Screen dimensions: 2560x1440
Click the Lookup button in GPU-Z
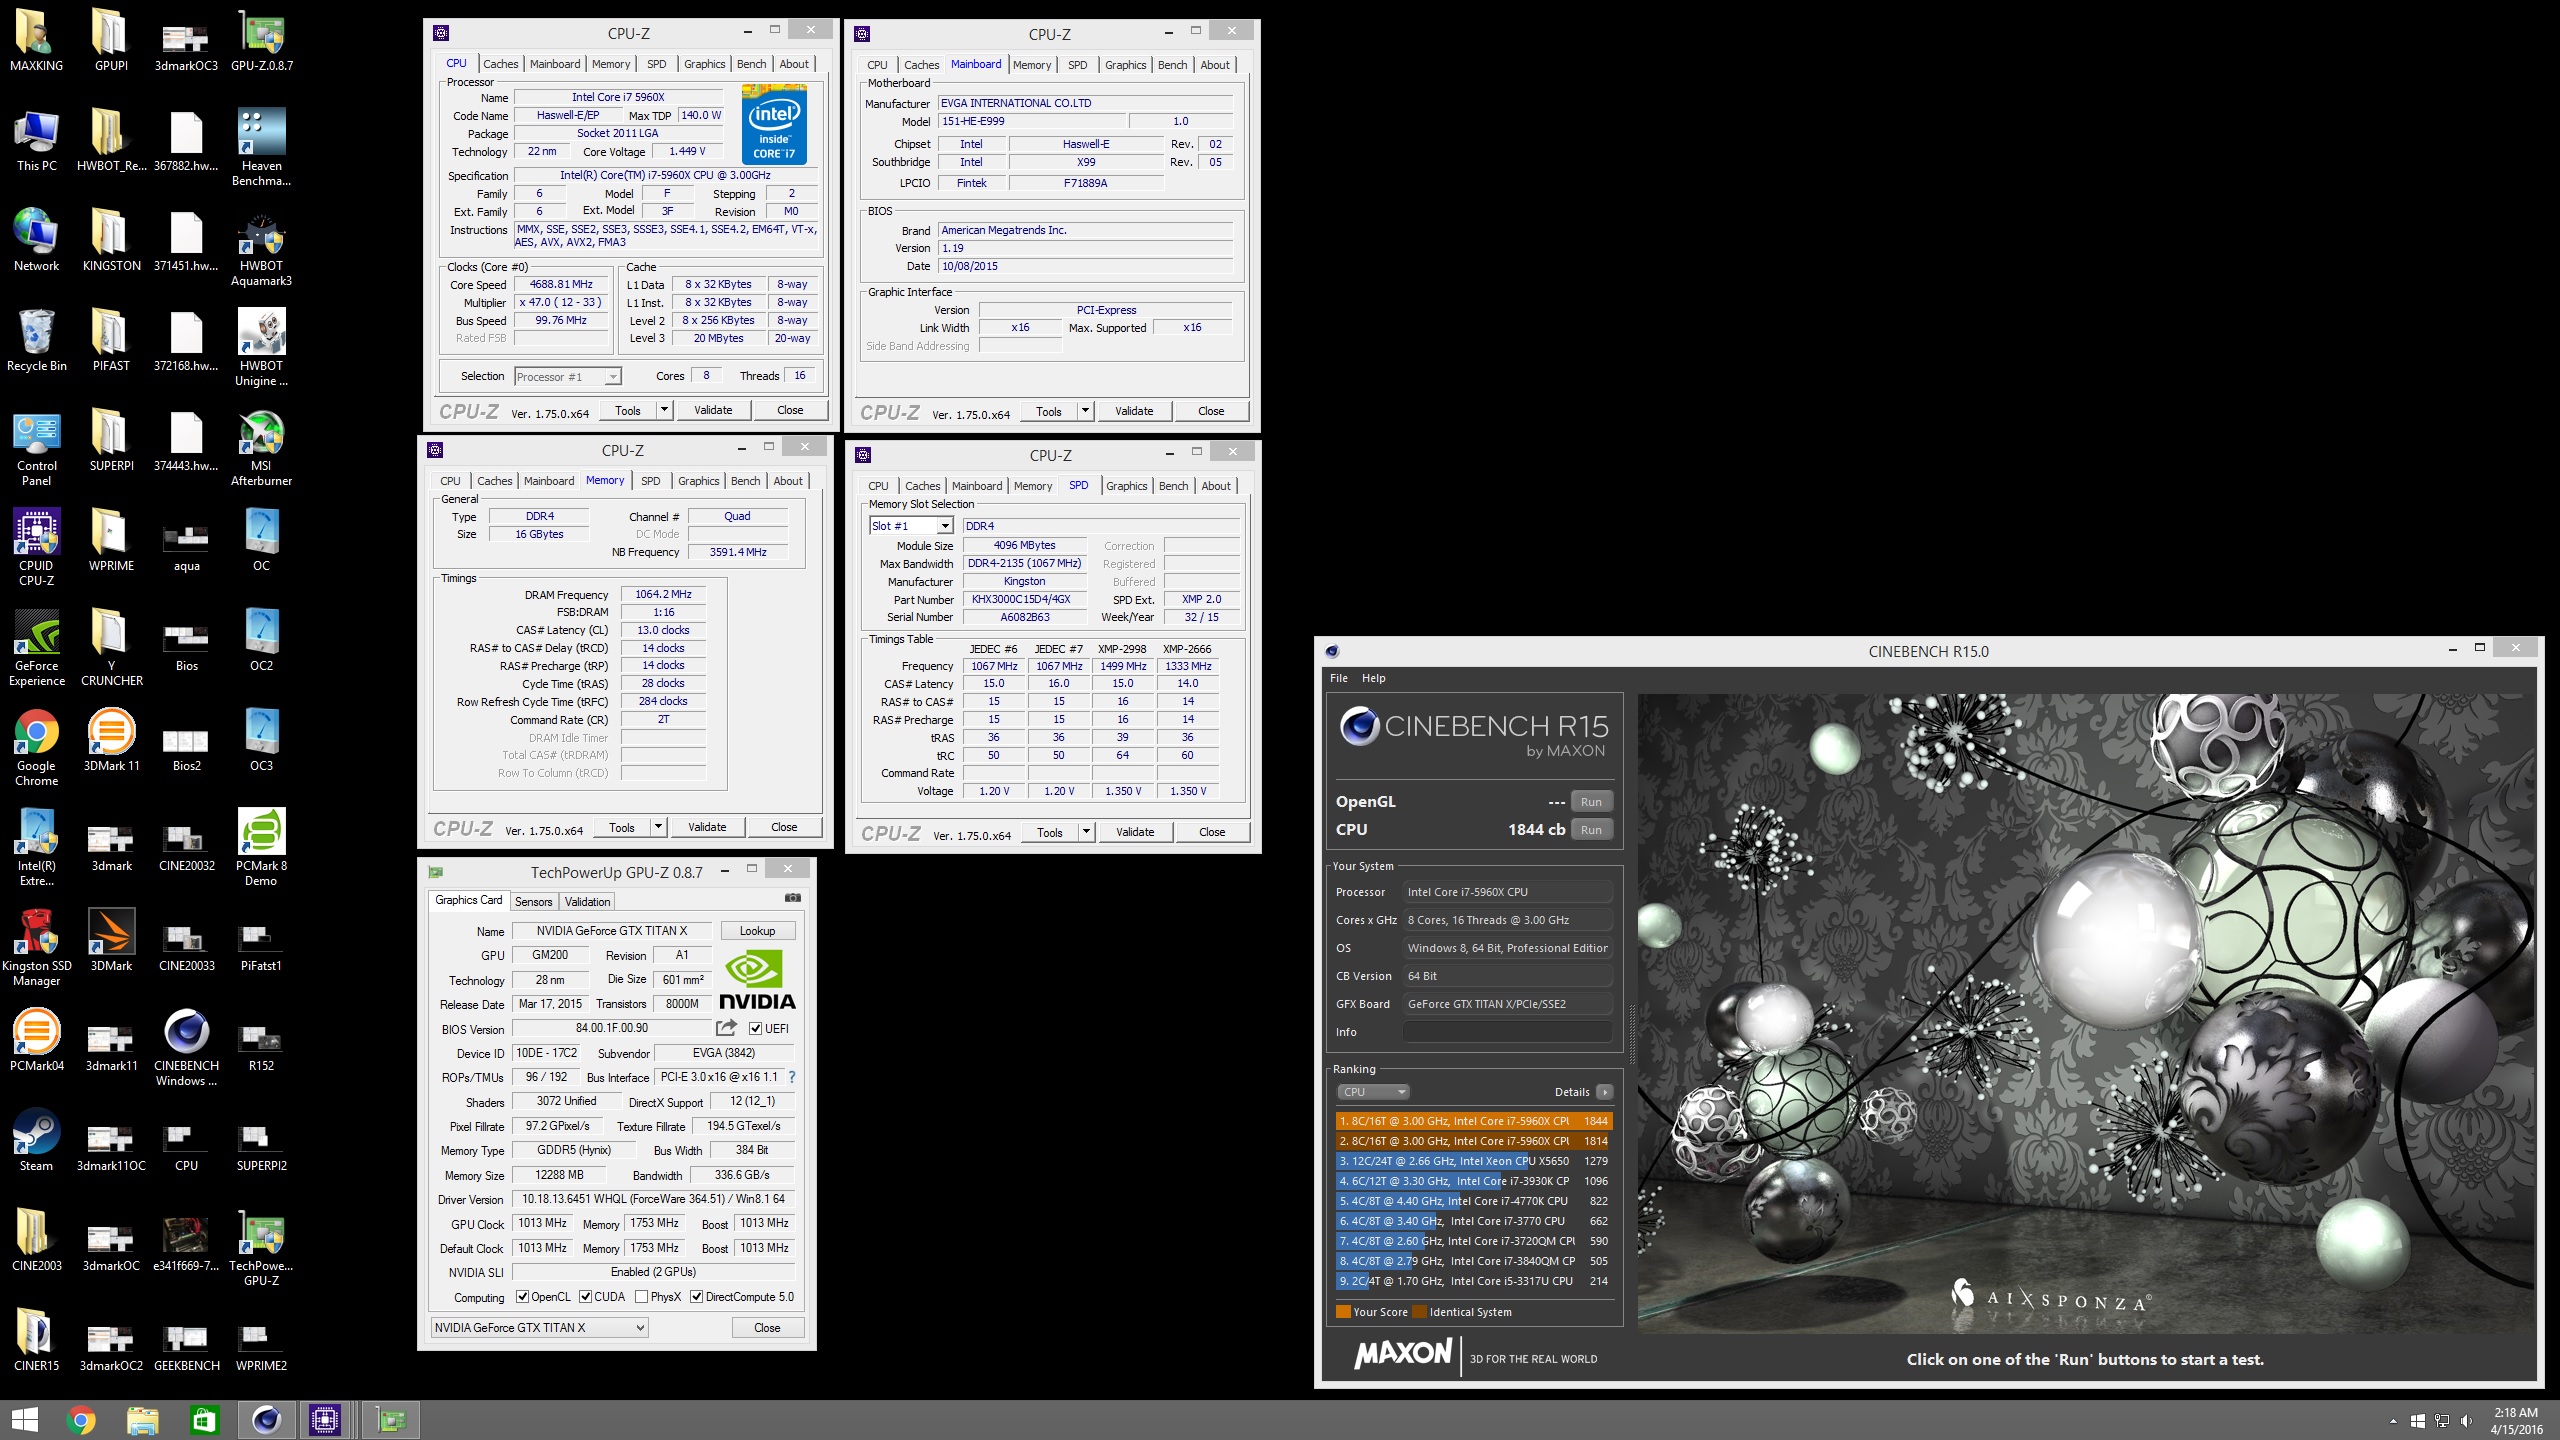coord(757,931)
